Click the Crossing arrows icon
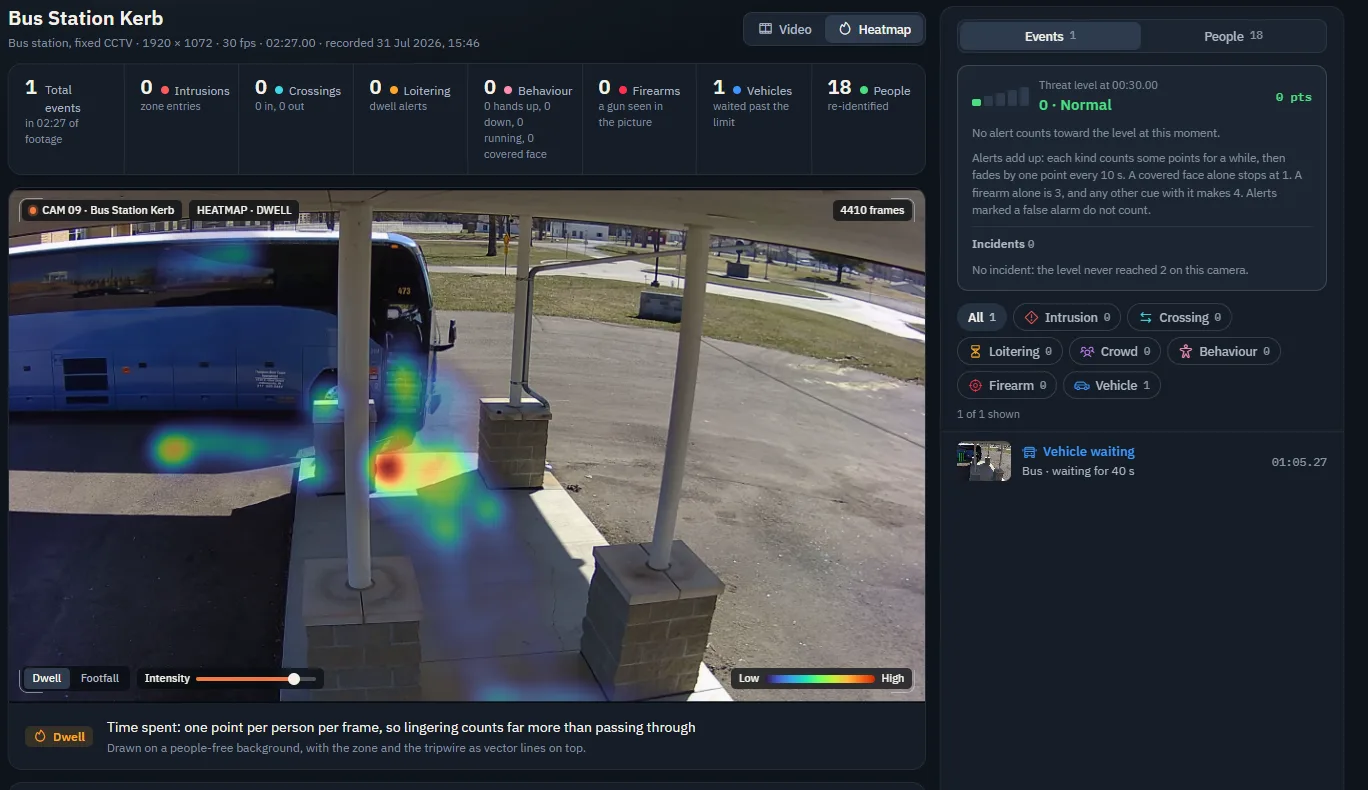 point(1146,317)
